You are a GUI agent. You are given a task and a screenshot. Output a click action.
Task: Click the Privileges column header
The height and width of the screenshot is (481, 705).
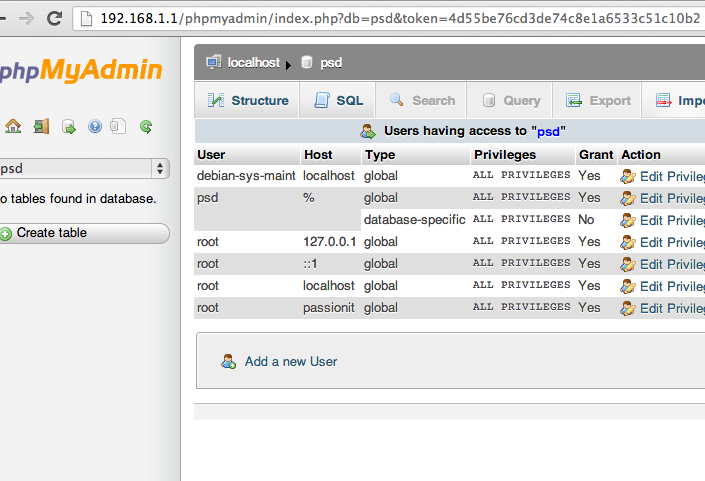click(x=523, y=155)
